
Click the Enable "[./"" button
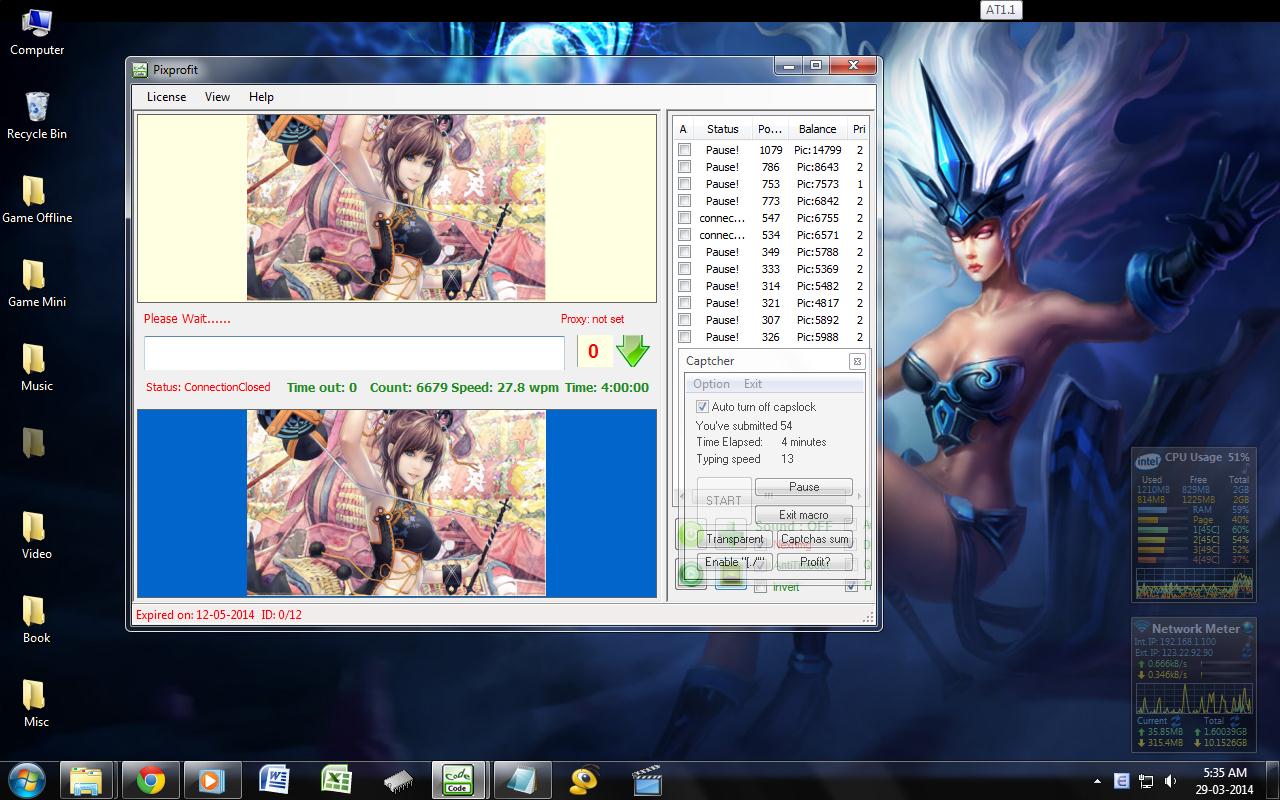(735, 562)
